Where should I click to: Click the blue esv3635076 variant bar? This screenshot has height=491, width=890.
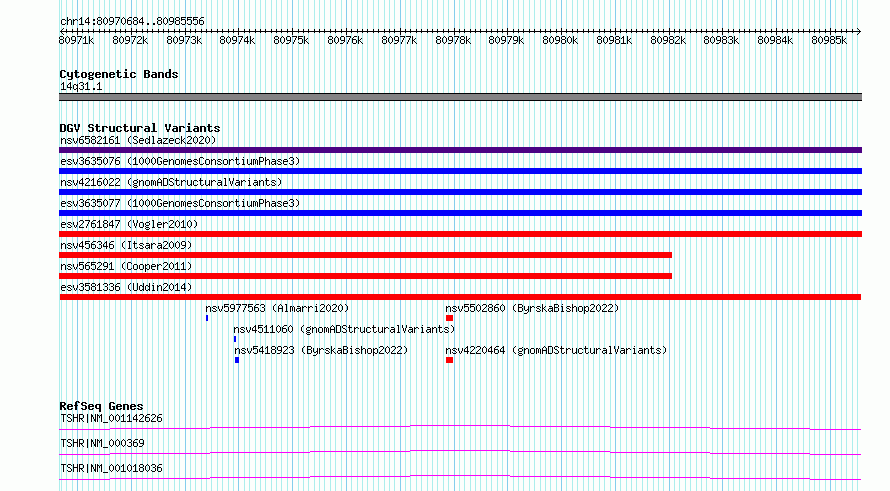460,171
